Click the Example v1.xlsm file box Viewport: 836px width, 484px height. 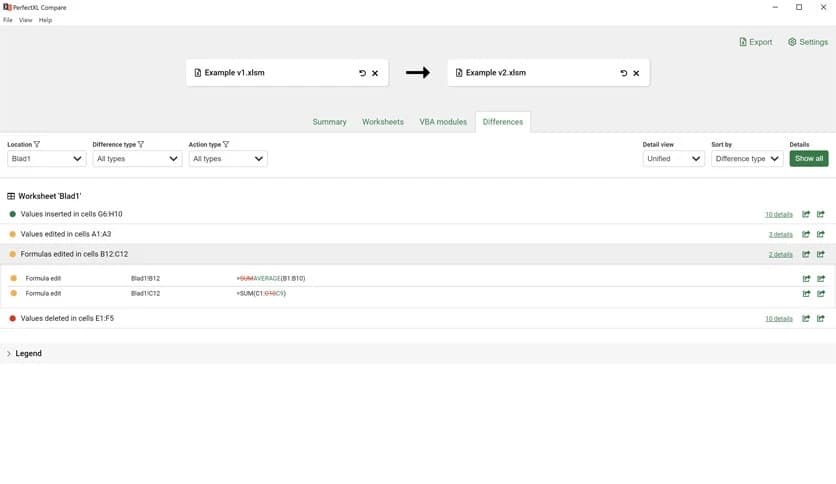(287, 72)
